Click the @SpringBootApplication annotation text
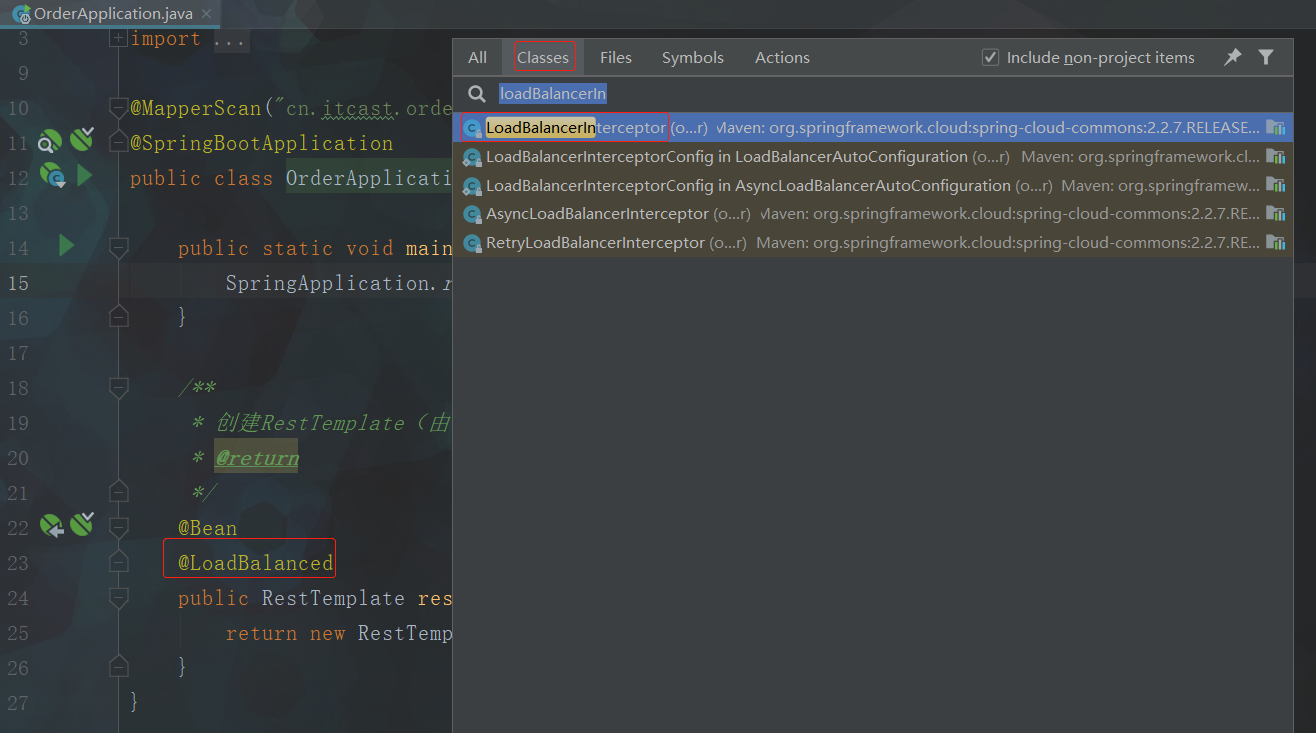 262,143
